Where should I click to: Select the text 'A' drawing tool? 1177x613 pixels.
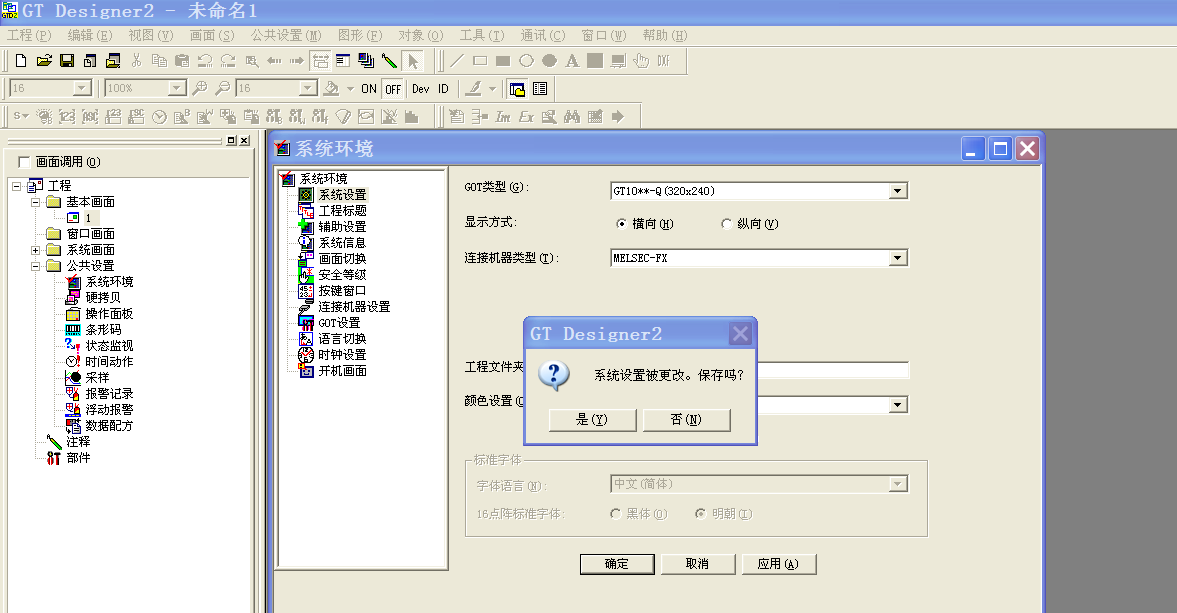[x=572, y=61]
